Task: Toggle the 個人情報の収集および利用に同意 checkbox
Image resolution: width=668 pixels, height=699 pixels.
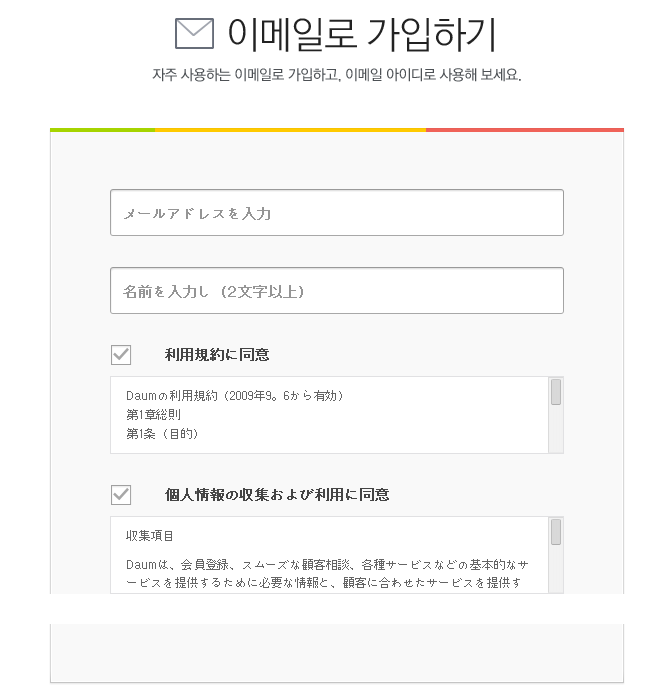Action: coord(121,494)
